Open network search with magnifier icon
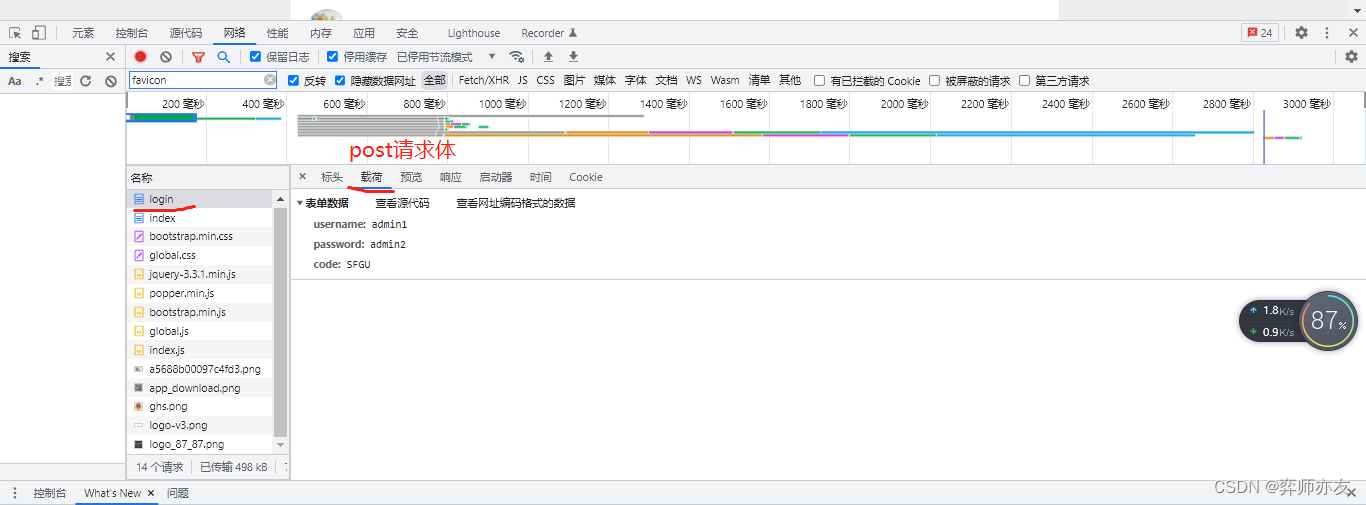The height and width of the screenshot is (505, 1366). (224, 57)
